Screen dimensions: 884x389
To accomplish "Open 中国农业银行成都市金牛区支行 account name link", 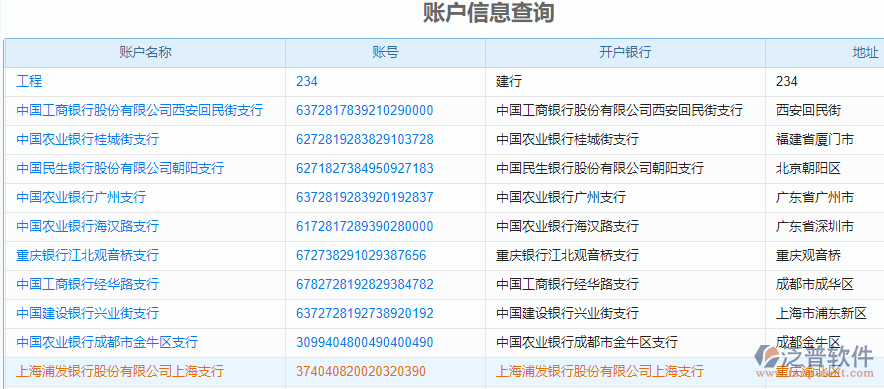I will (107, 342).
